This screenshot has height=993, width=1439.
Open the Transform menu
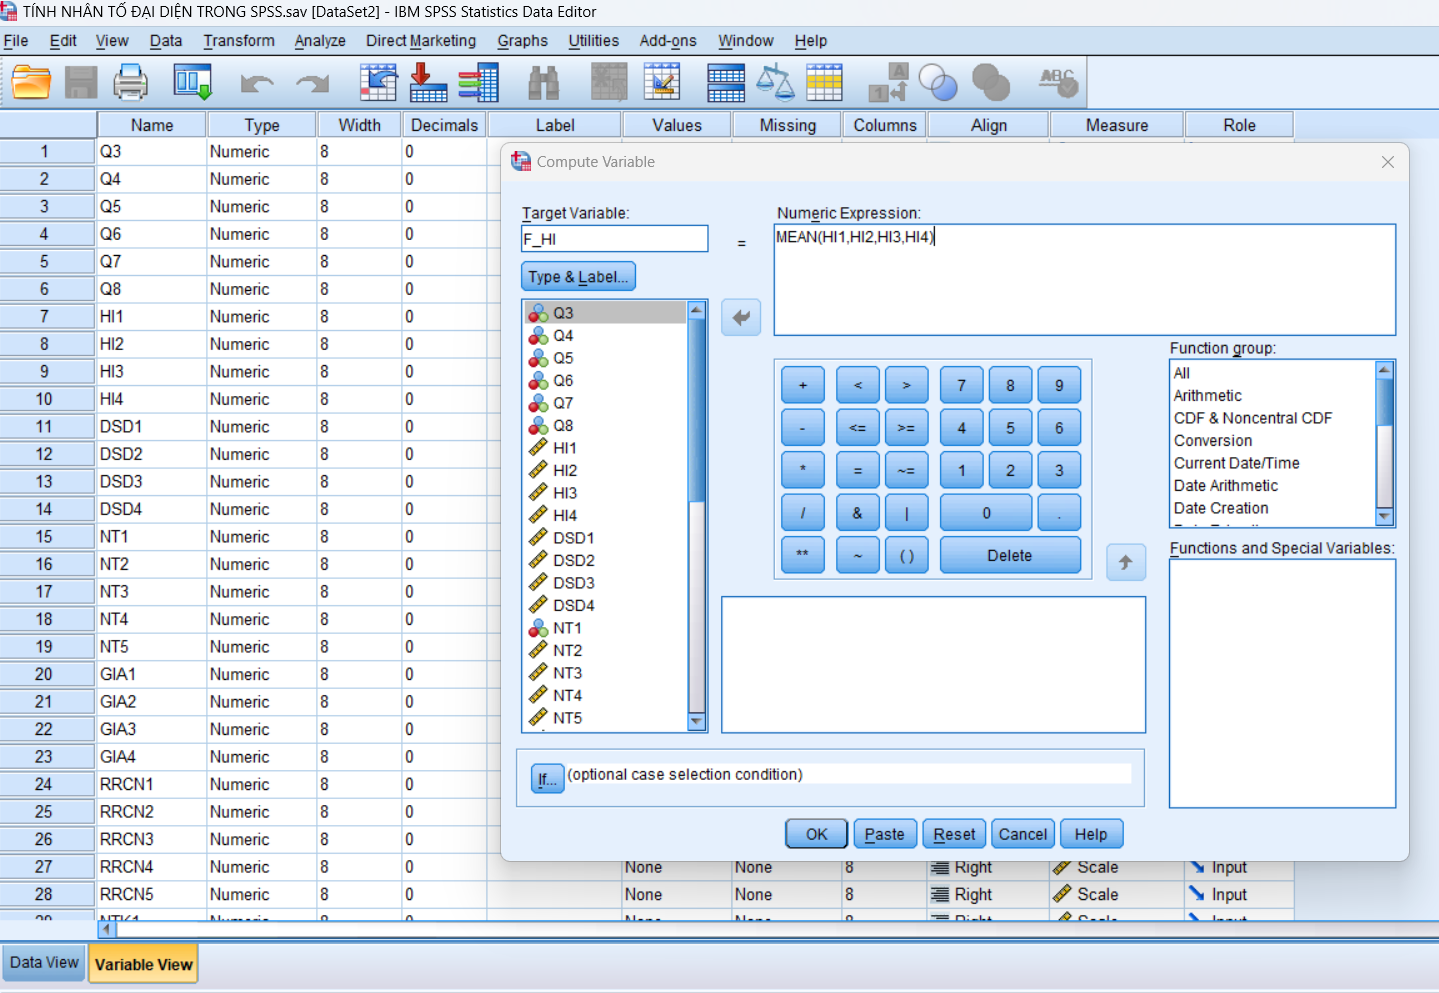click(238, 41)
